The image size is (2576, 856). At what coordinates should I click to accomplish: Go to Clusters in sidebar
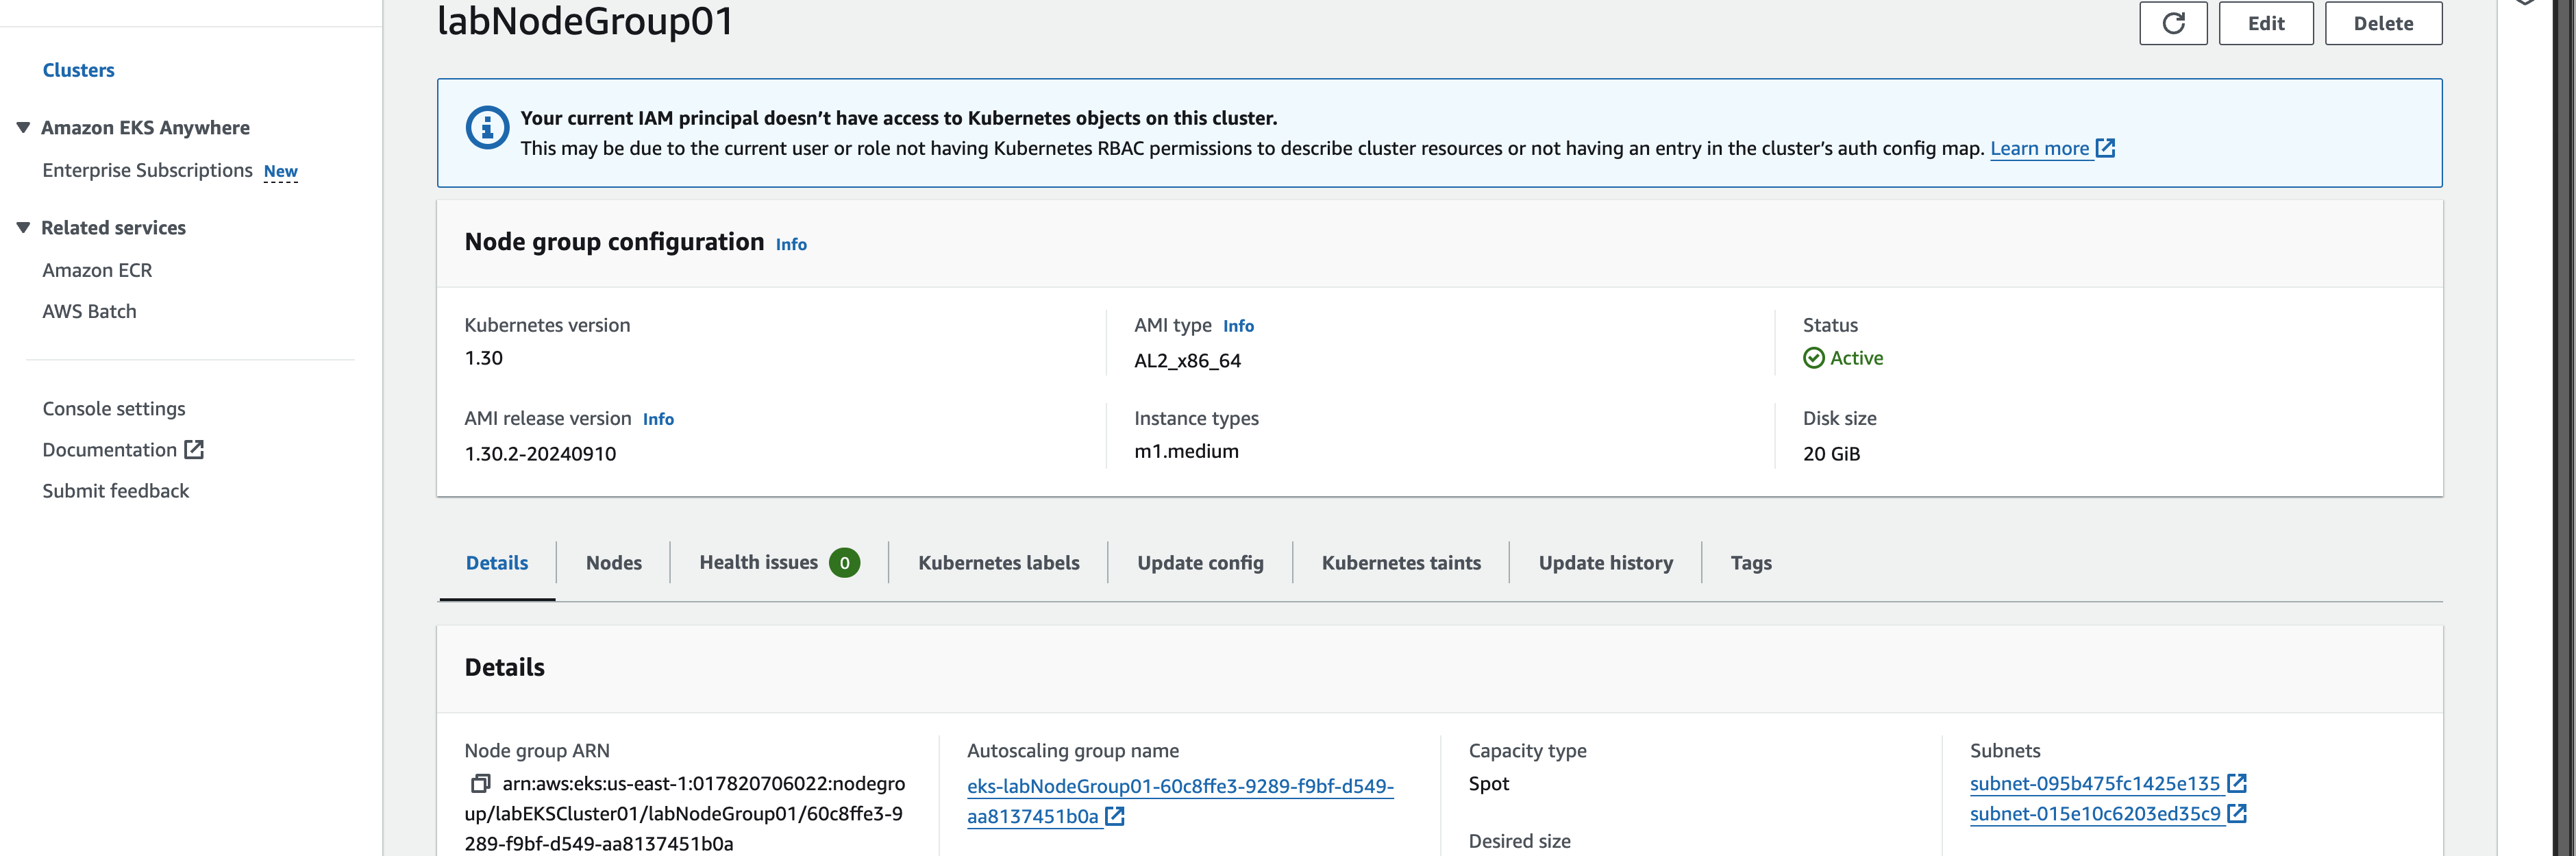pos(78,70)
